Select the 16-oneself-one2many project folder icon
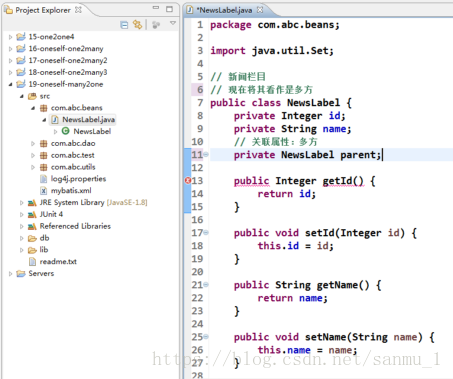The height and width of the screenshot is (379, 453). (21, 48)
